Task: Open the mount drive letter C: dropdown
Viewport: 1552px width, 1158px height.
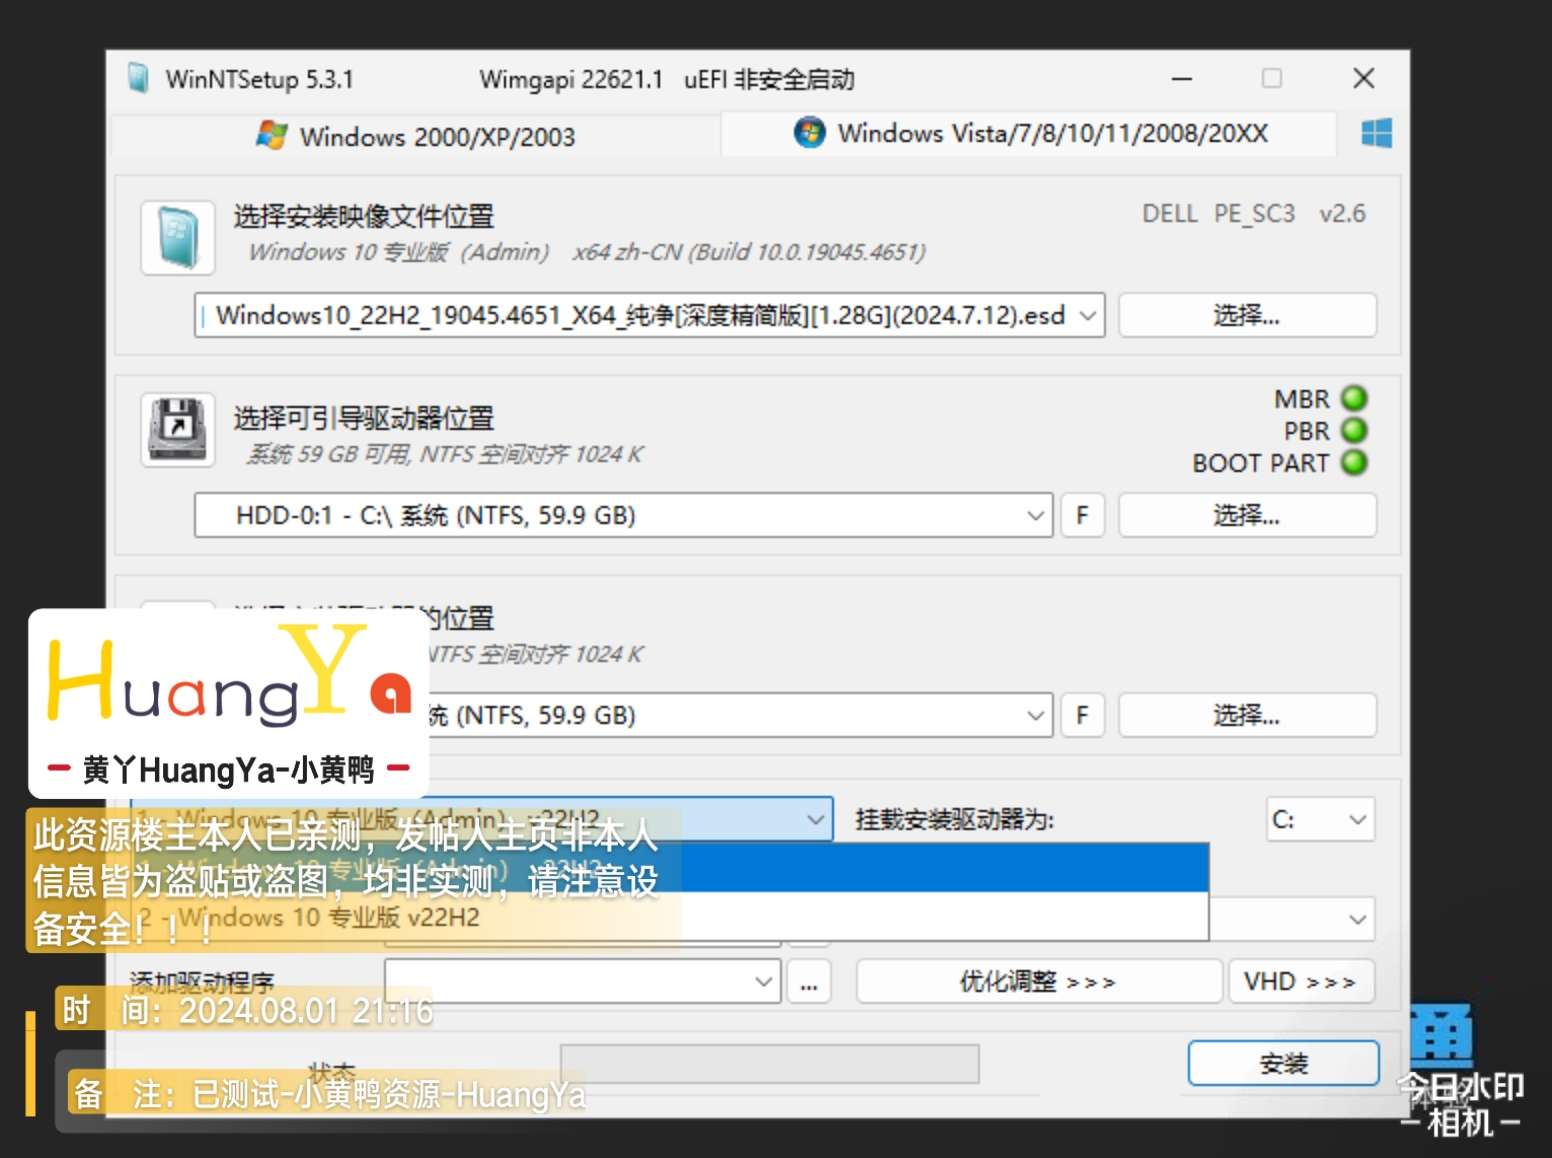Action: (x=1356, y=820)
